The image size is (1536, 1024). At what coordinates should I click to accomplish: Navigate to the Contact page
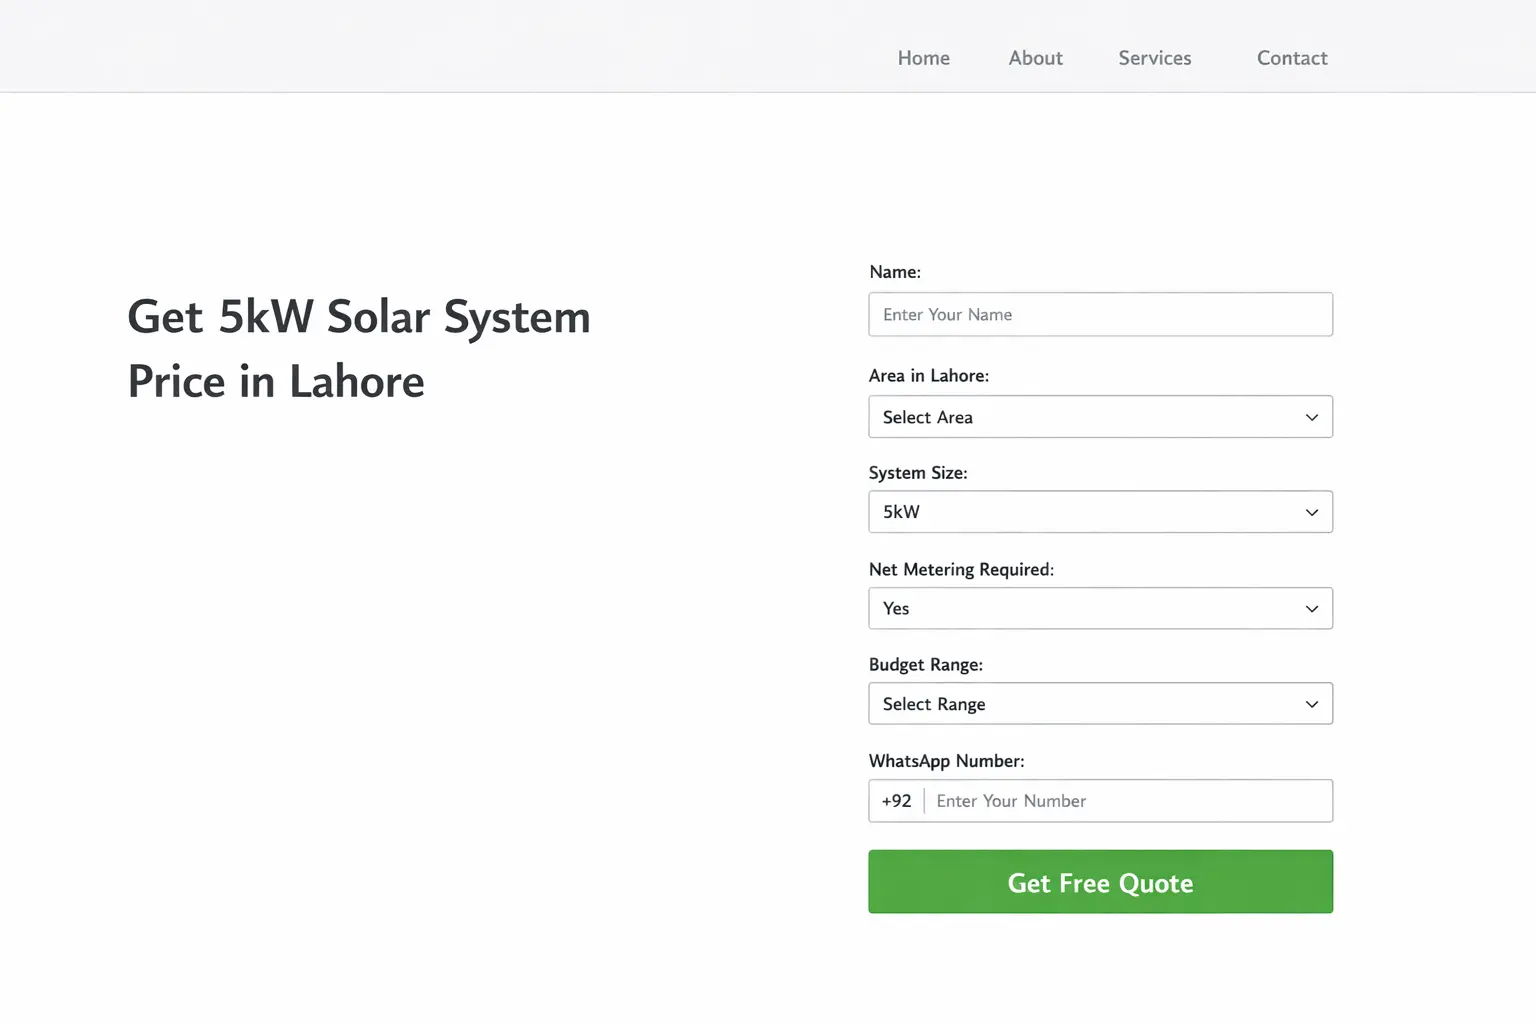tap(1292, 58)
